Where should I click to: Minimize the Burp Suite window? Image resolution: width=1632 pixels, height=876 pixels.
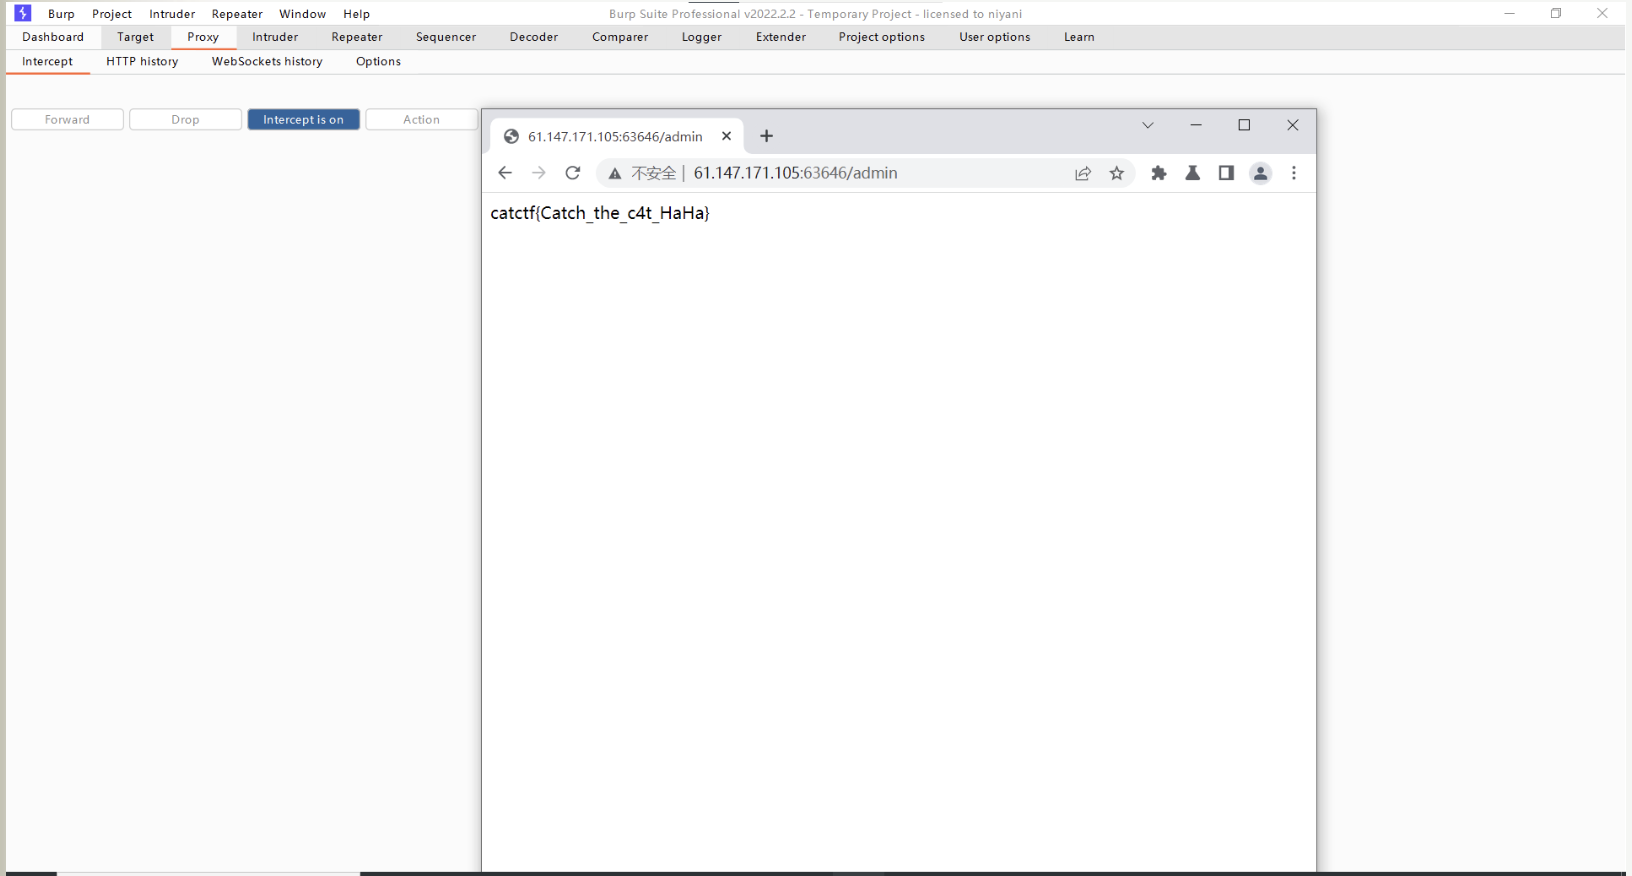click(x=1509, y=13)
